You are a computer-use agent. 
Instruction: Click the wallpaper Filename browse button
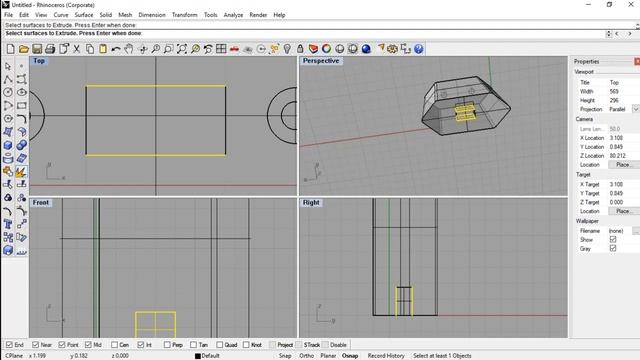click(x=636, y=231)
